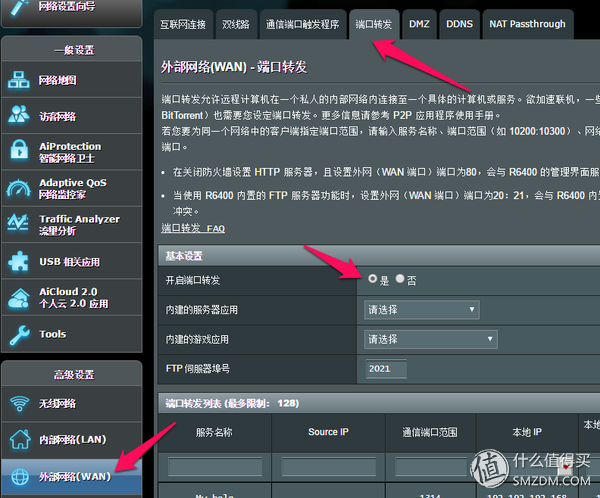The image size is (600, 498).
Task: Click the Source IP input field
Action: 328,467
